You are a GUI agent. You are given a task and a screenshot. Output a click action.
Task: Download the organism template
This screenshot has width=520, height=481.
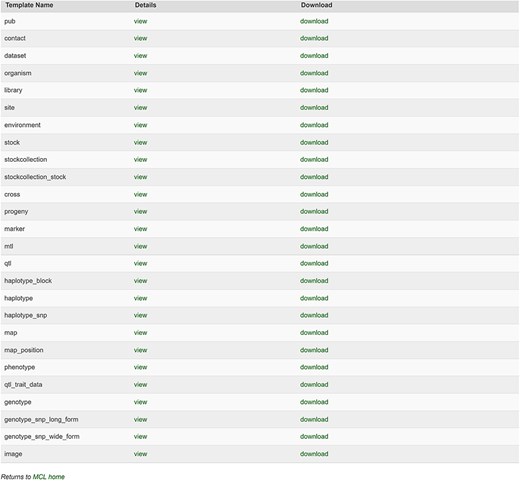pyautogui.click(x=314, y=73)
